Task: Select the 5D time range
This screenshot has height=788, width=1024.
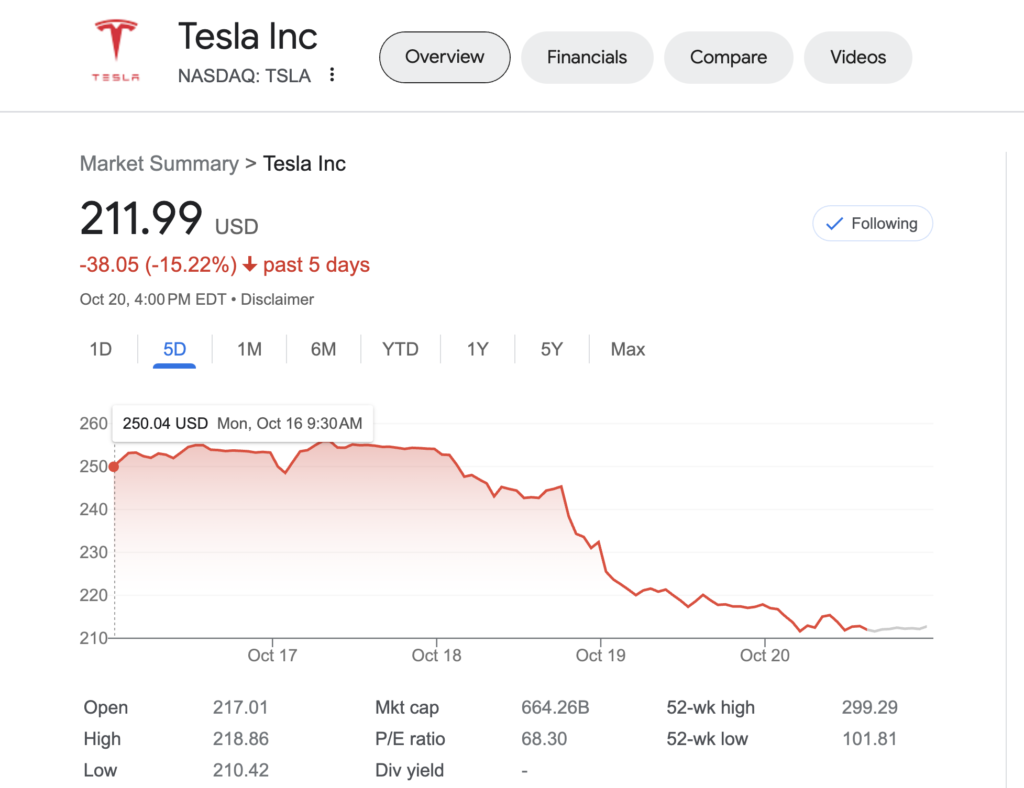Action: (174, 349)
